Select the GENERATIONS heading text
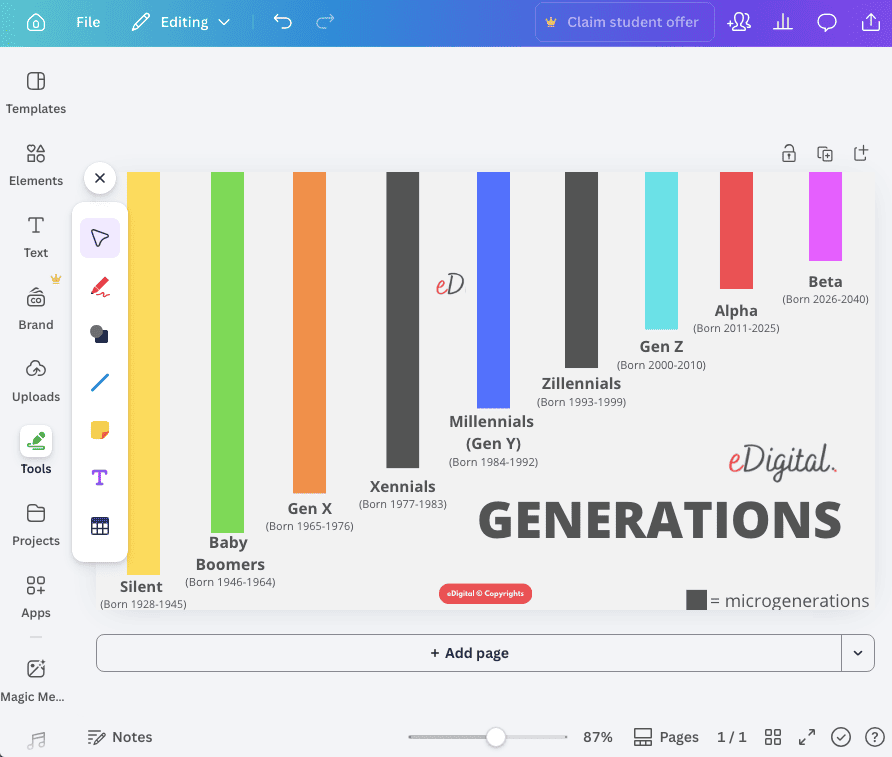The image size is (892, 757). click(x=660, y=520)
